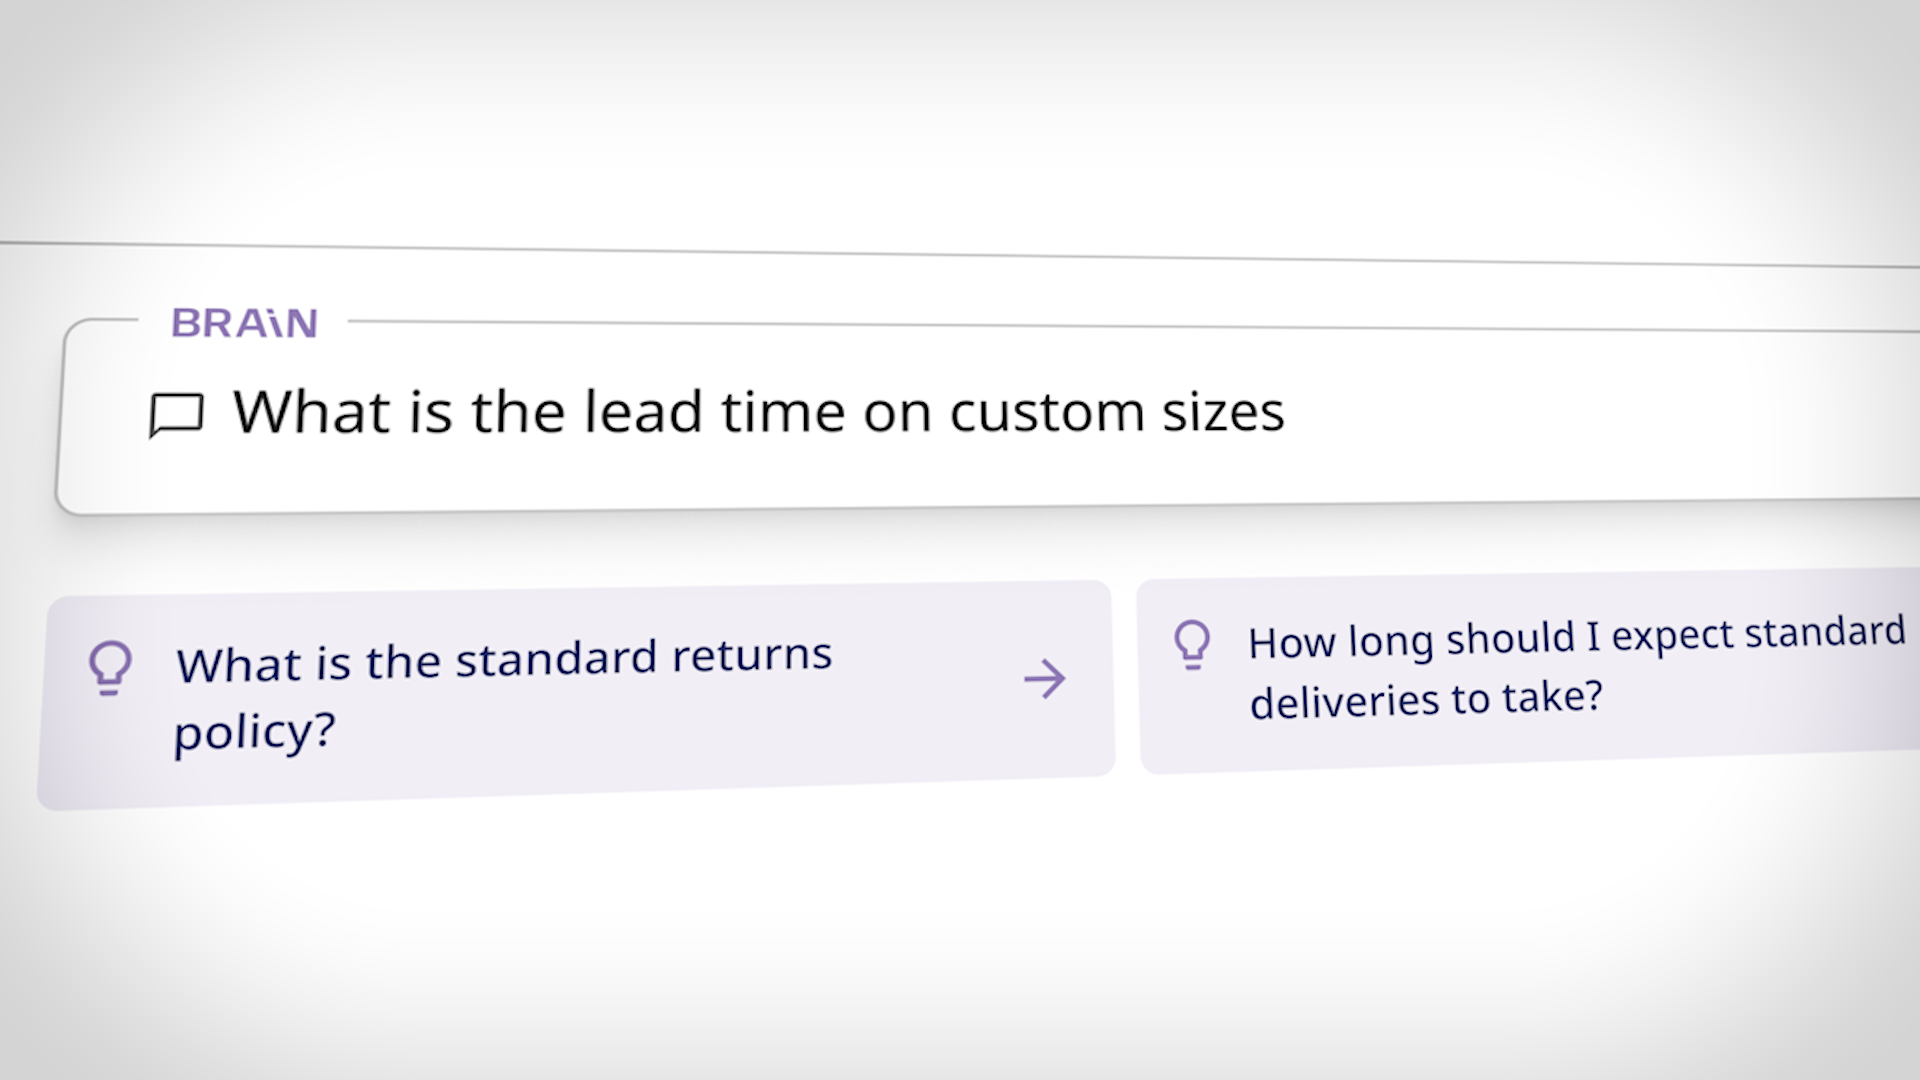Click "deliveries to take?" on the second suggestion card
Image resolution: width=1920 pixels, height=1080 pixels.
coord(1426,699)
